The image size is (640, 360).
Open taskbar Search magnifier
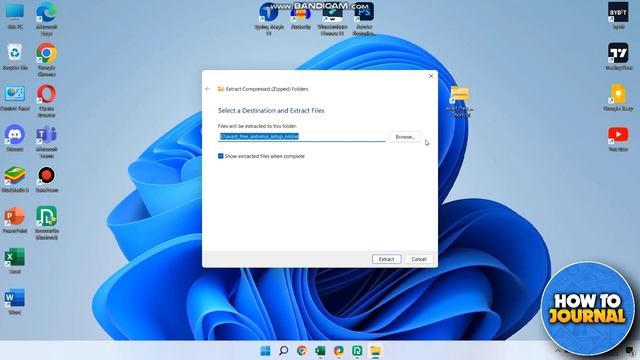click(x=283, y=351)
